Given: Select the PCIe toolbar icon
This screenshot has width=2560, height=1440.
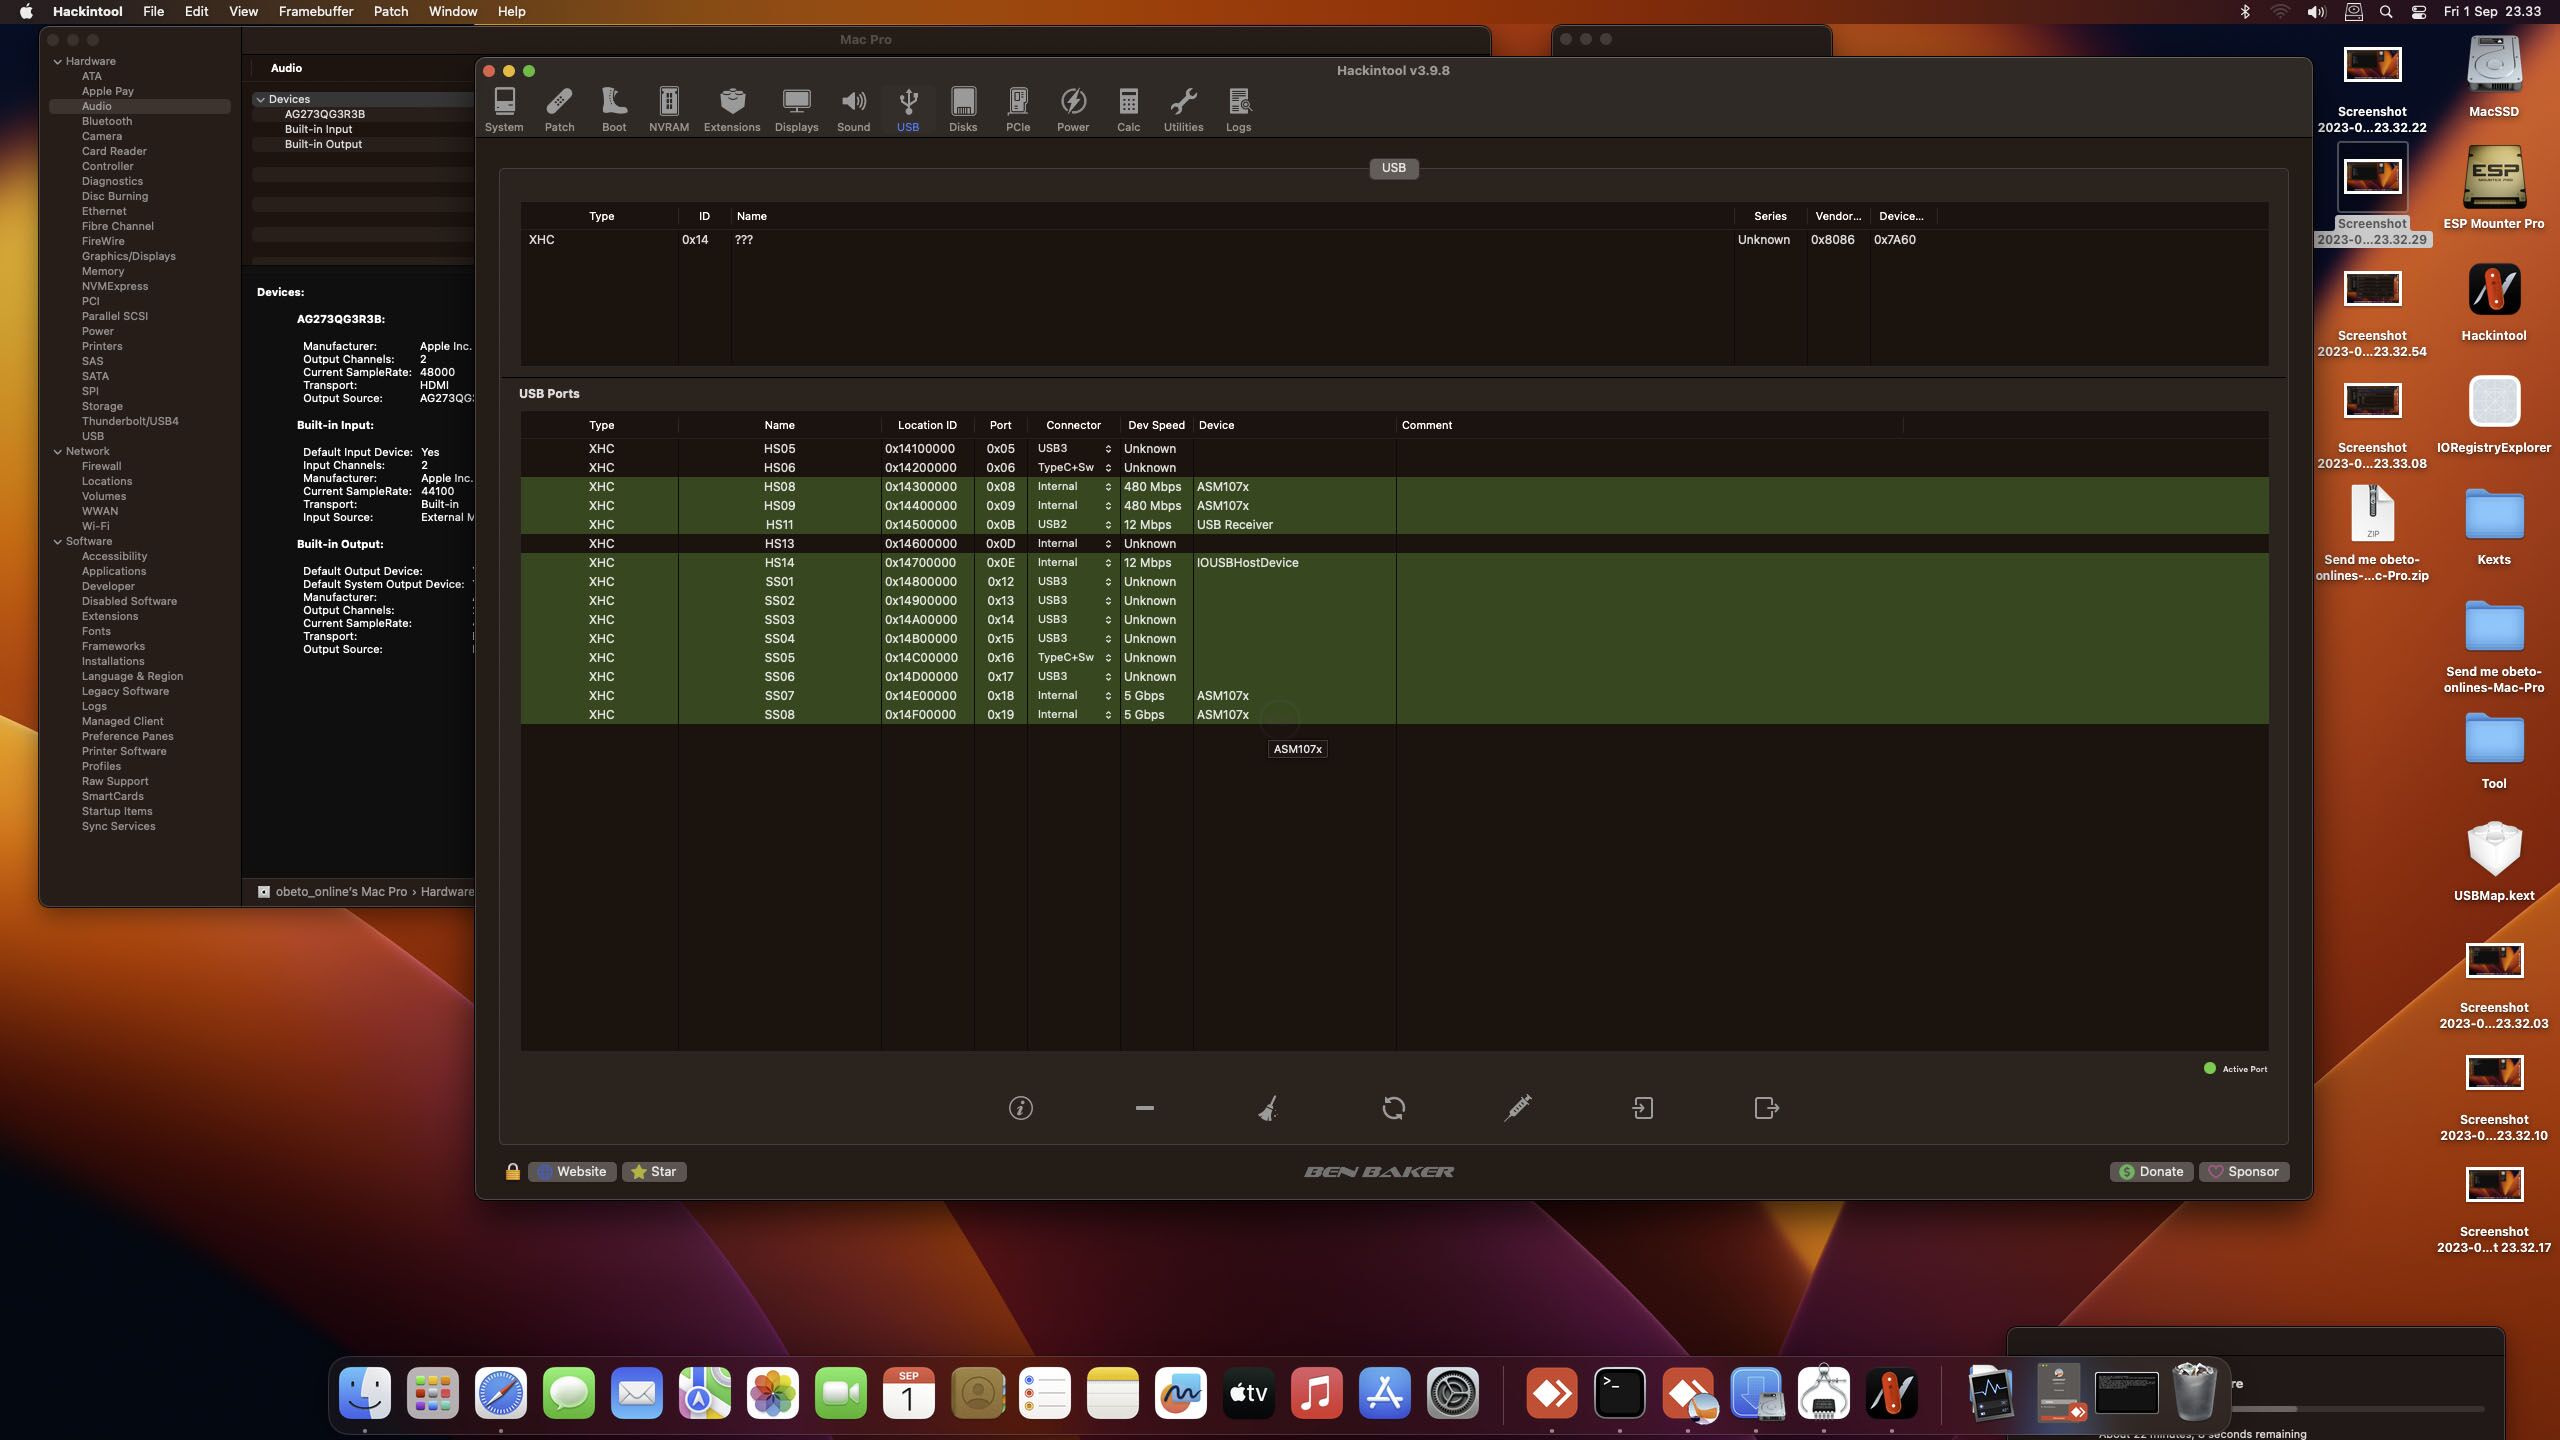Looking at the screenshot, I should (x=1017, y=108).
